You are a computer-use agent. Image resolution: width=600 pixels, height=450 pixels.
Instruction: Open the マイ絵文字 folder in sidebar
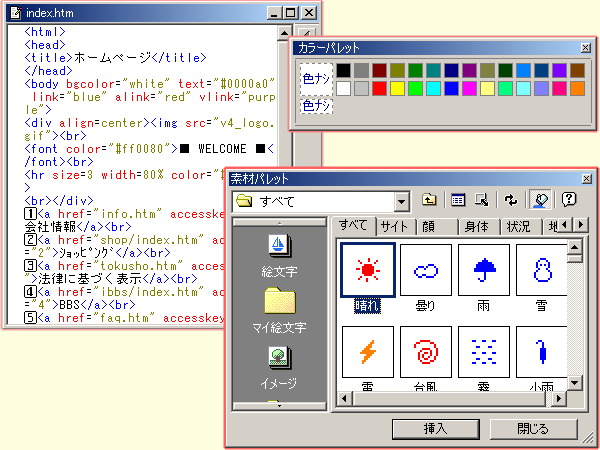tap(281, 301)
